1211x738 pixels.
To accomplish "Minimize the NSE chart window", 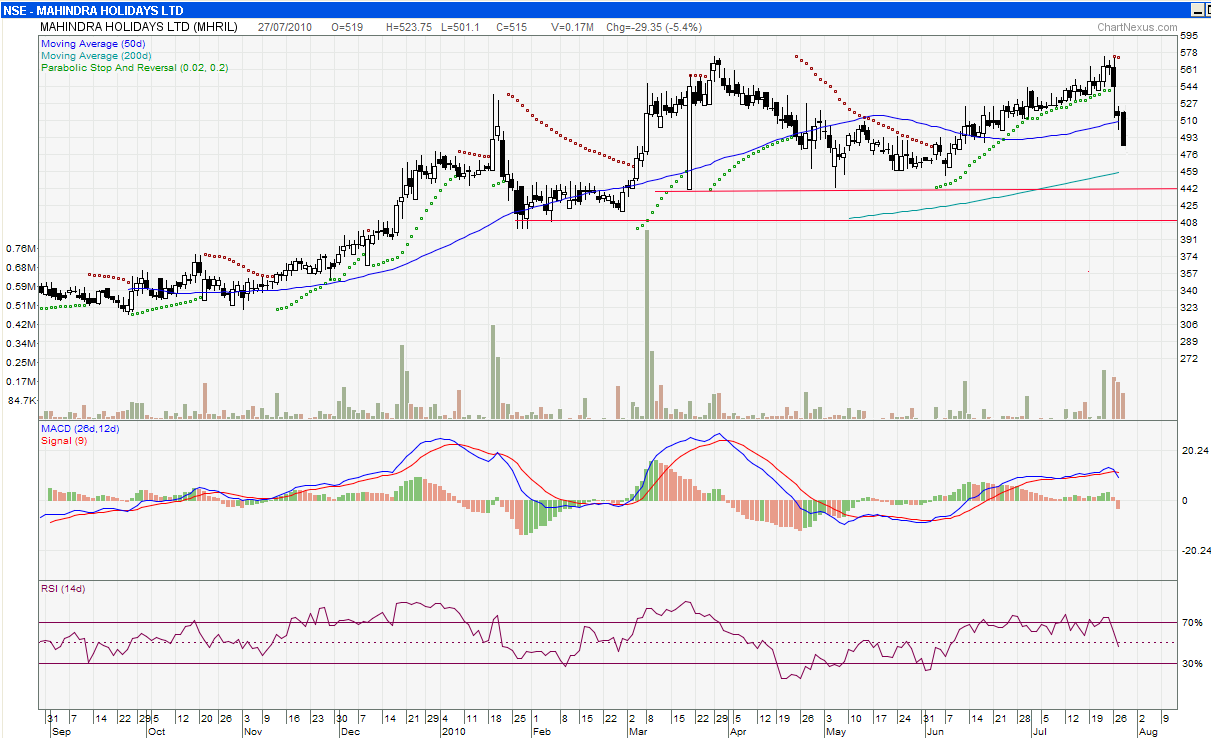I will pos(1197,9).
